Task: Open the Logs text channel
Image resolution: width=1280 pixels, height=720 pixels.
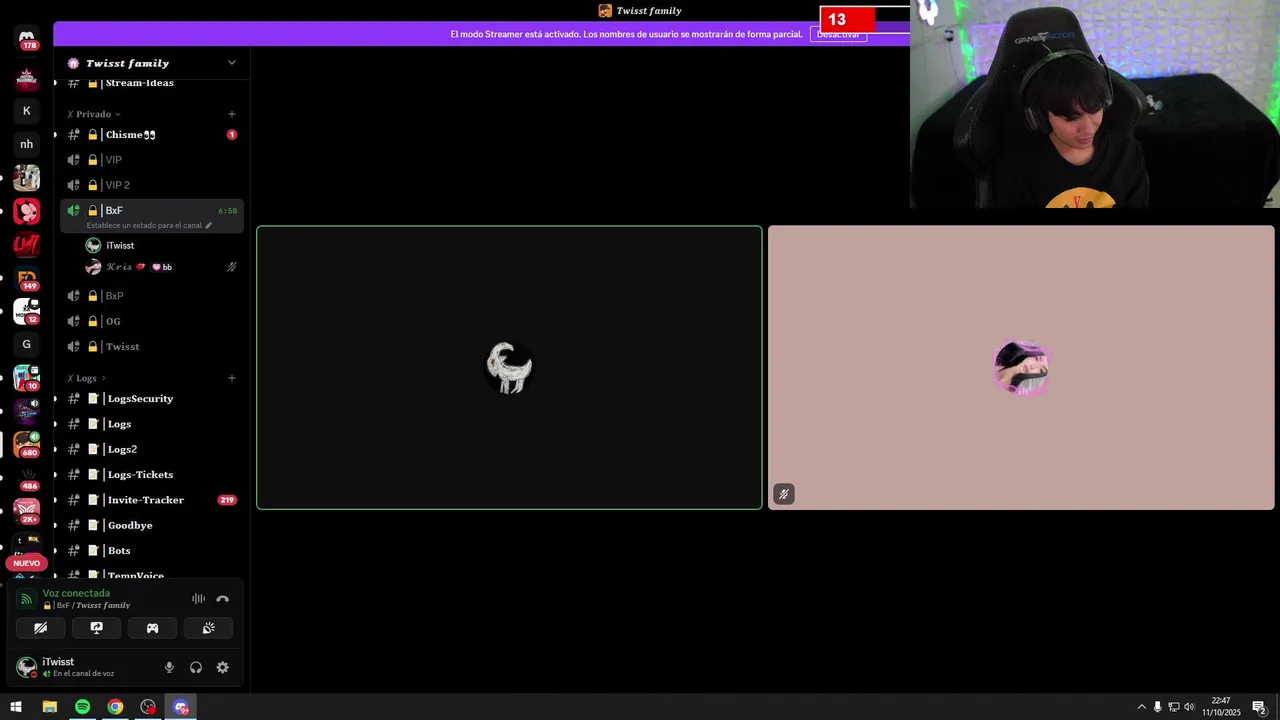Action: tap(152, 424)
